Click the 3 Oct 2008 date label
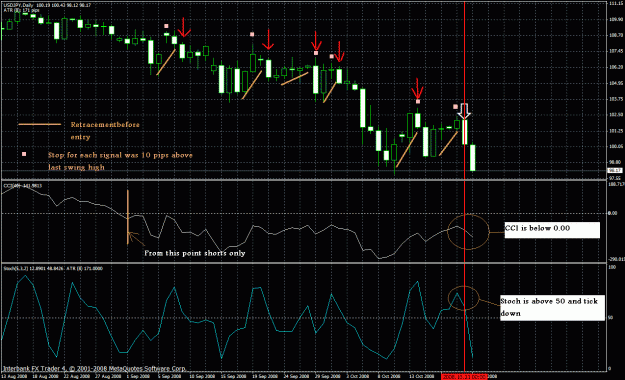625x380 pixels. point(358,376)
